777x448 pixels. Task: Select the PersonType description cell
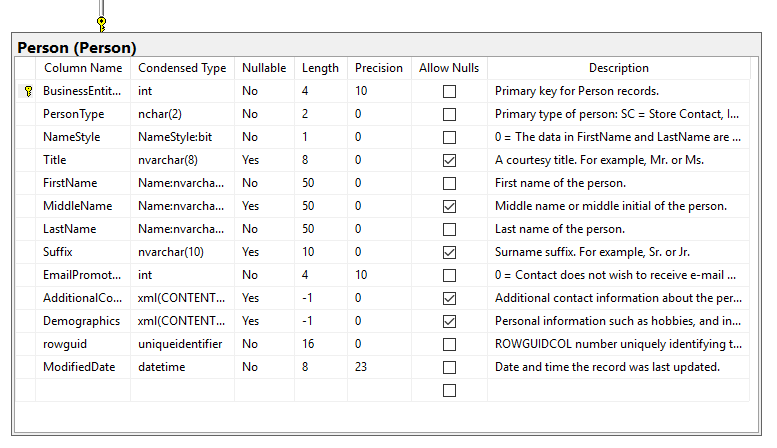617,114
